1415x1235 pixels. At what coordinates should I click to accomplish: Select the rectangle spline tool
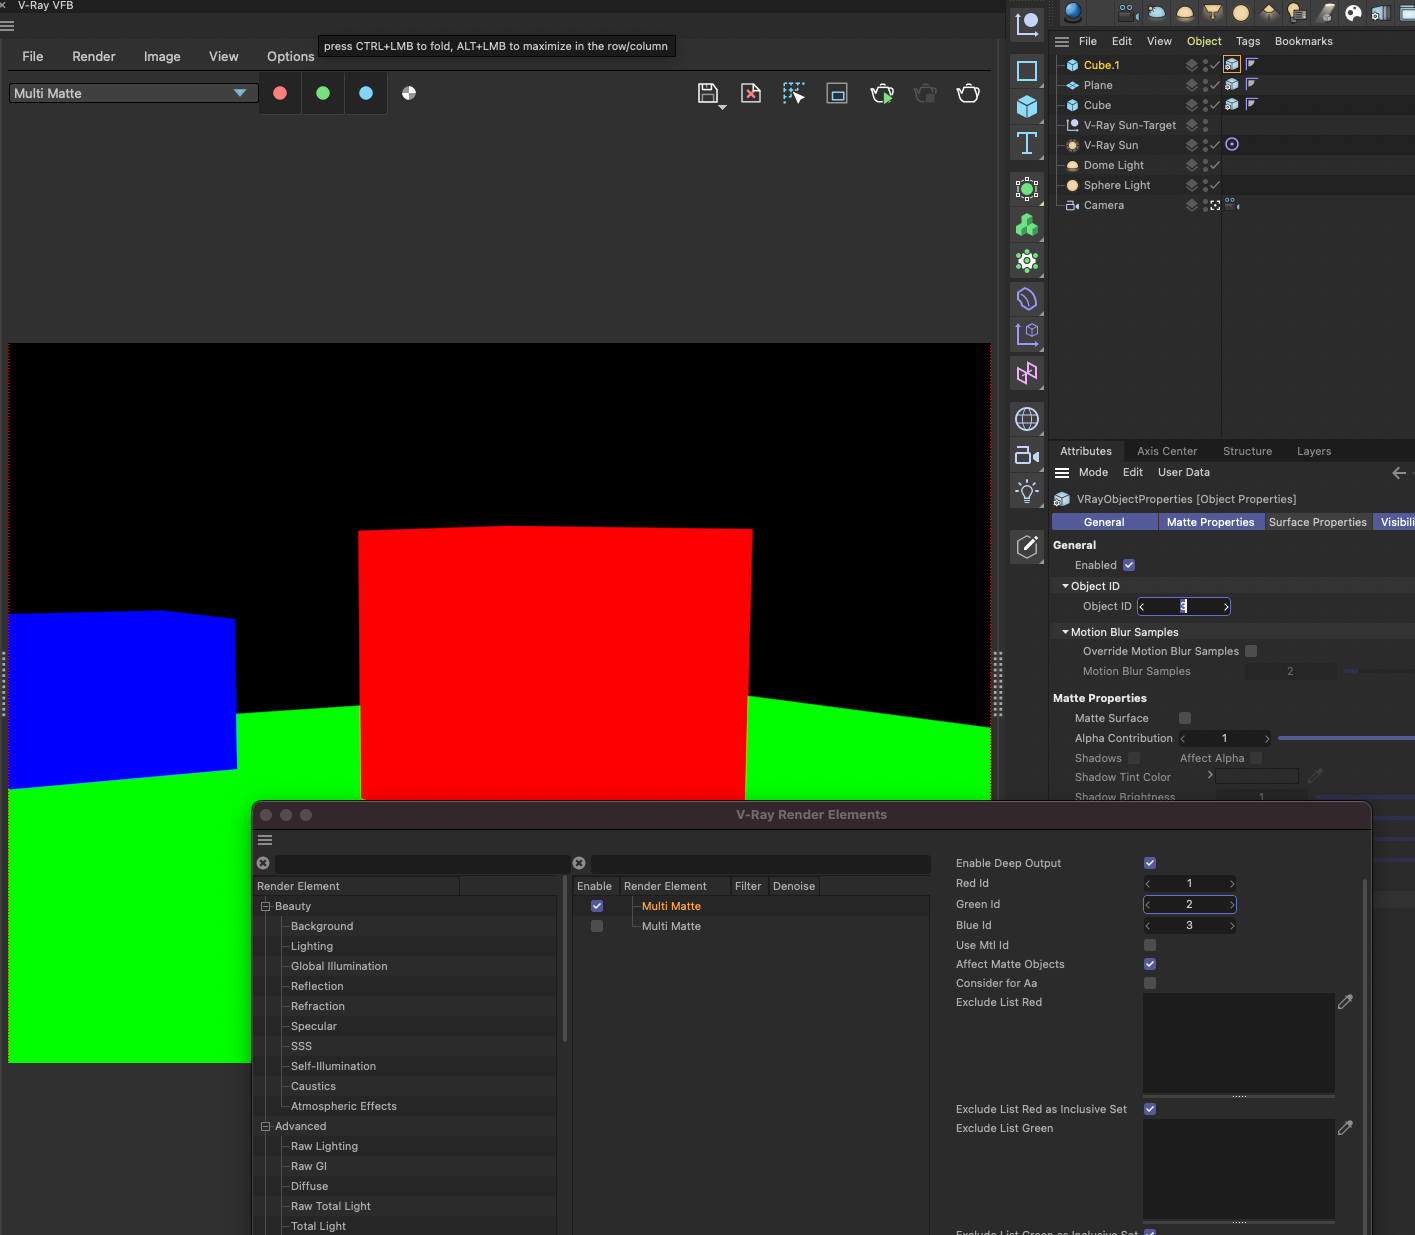(1027, 71)
